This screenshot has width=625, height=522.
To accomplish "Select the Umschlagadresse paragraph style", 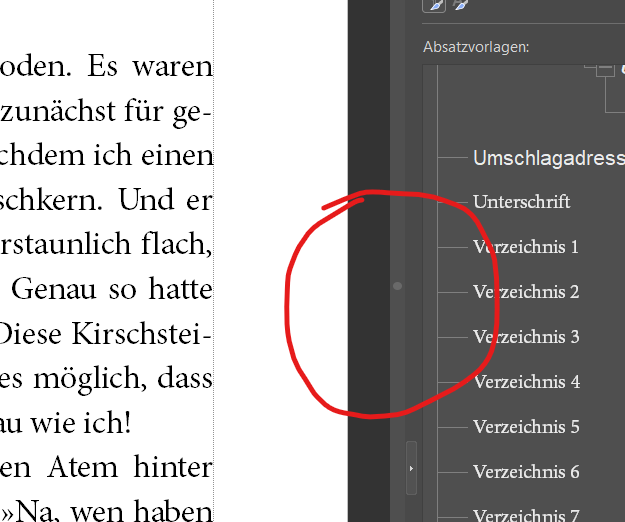I will [548, 158].
